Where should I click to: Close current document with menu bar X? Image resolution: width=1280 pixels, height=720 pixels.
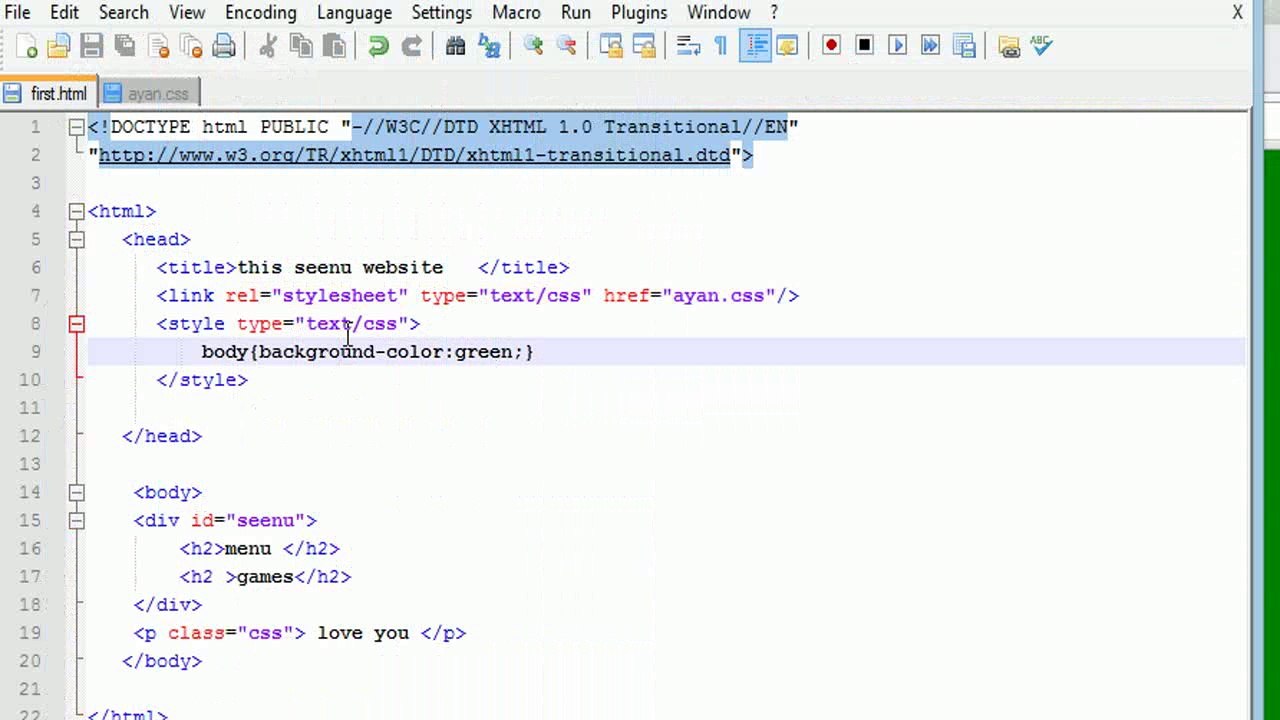pos(1237,13)
